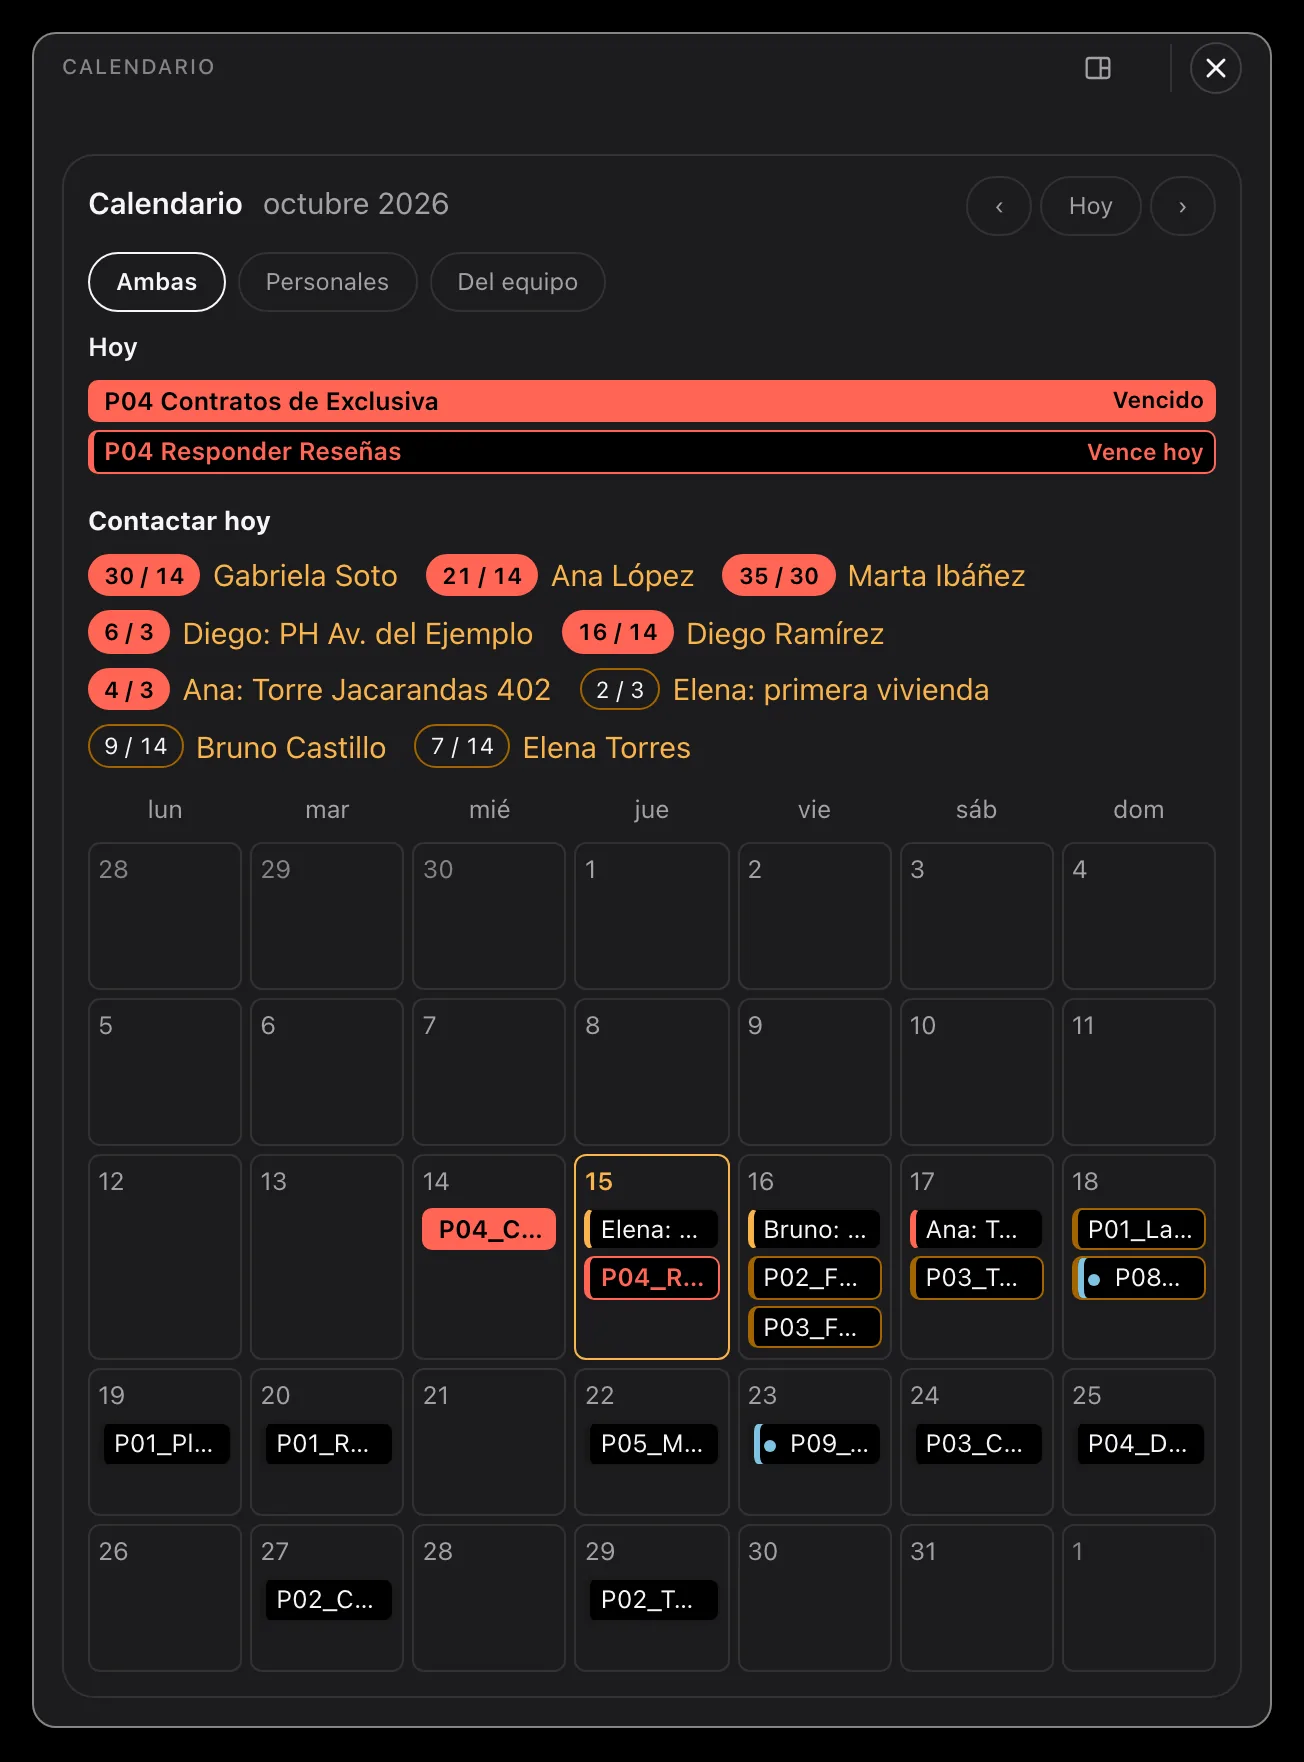Toggle the side panel layout icon

(x=1098, y=68)
